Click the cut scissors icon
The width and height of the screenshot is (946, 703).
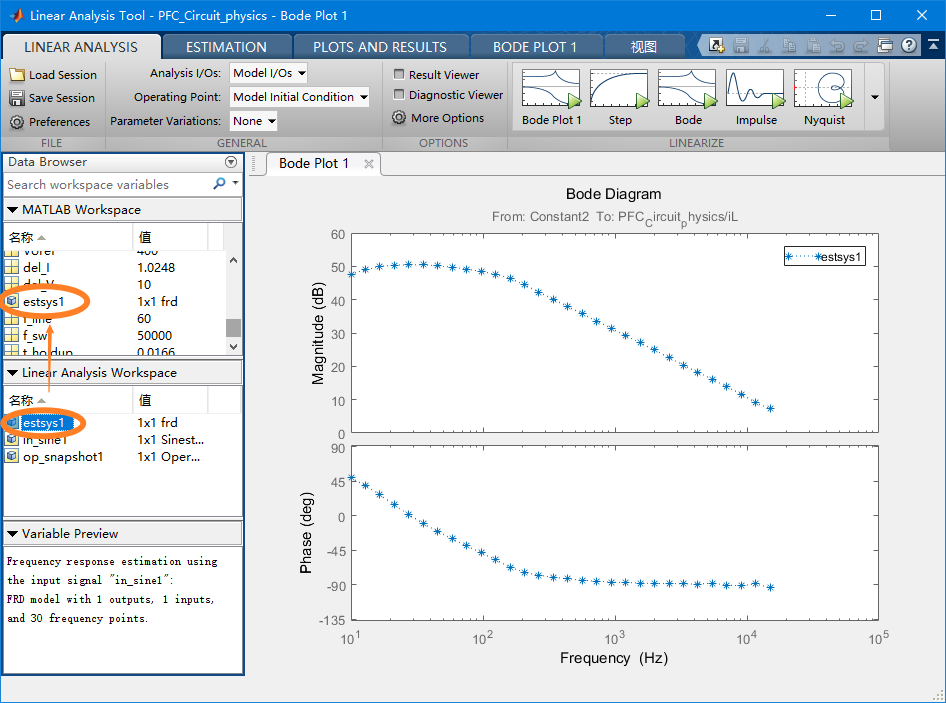click(x=765, y=45)
